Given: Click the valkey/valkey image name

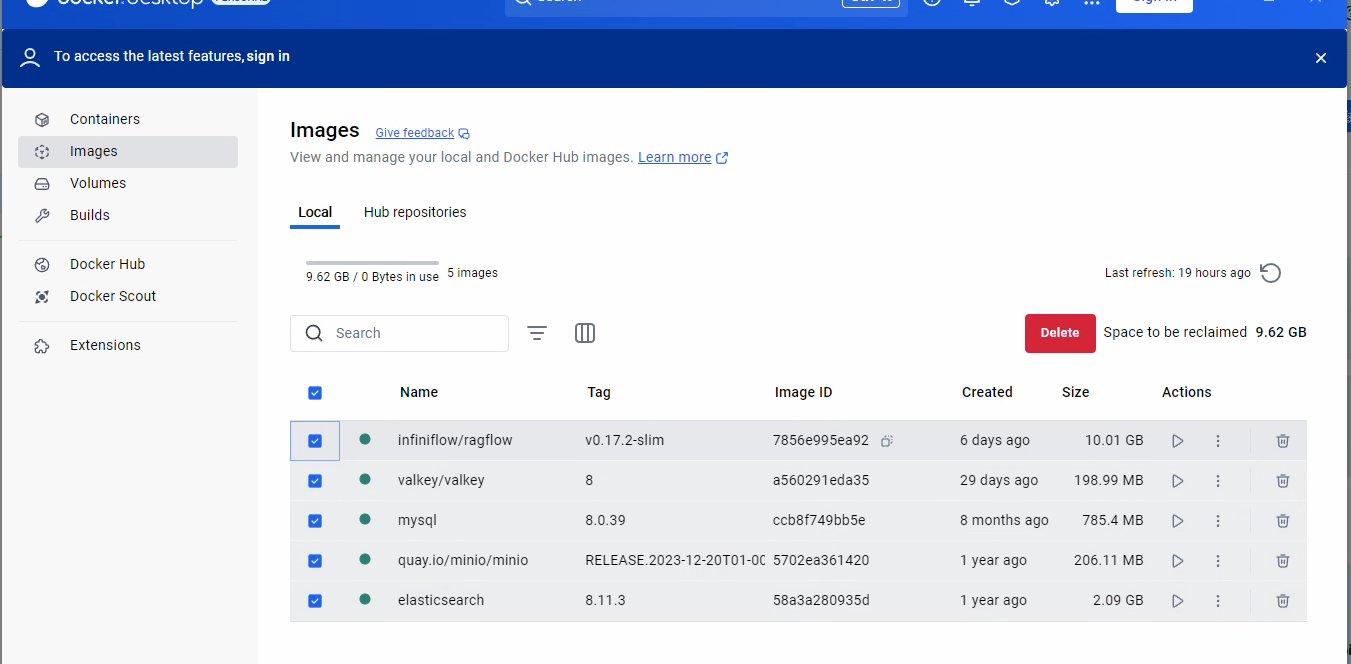Looking at the screenshot, I should [x=441, y=480].
